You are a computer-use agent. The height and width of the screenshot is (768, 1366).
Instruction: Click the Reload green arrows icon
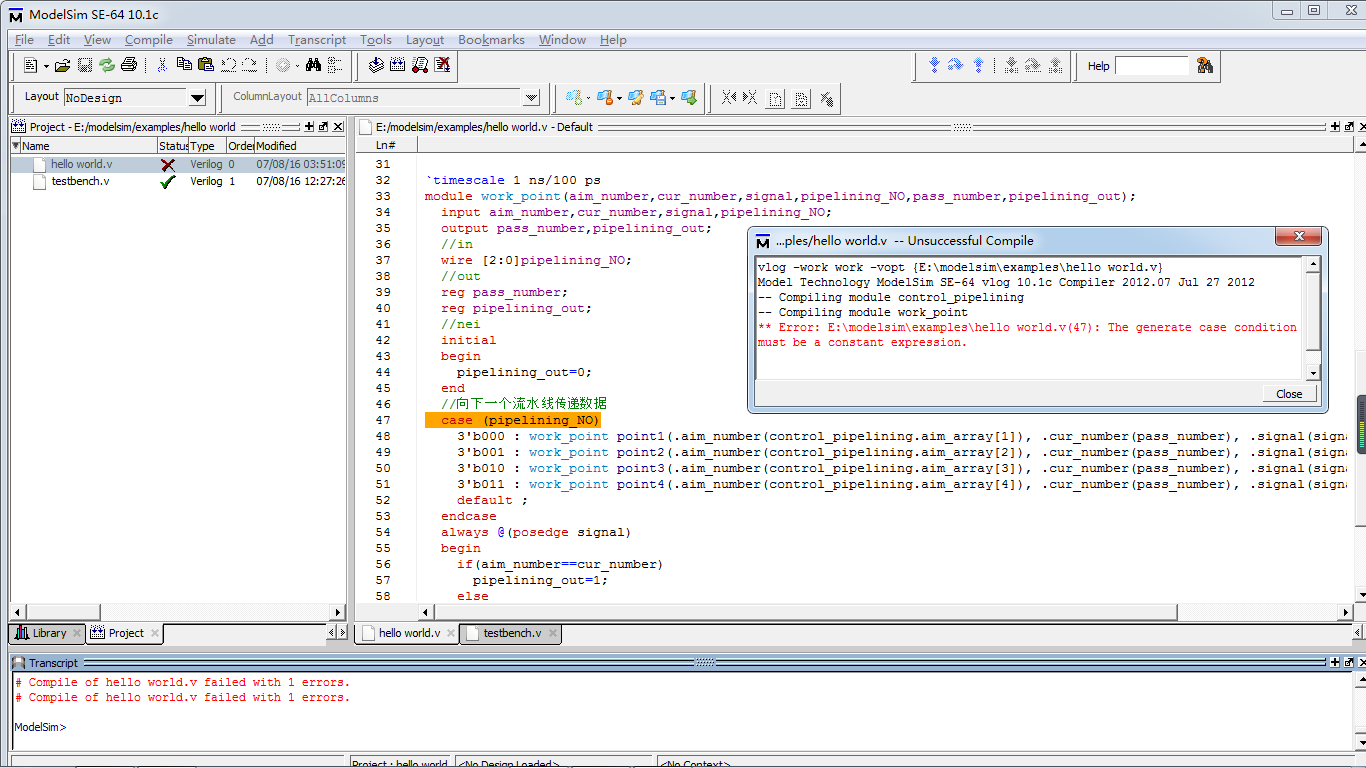point(107,66)
